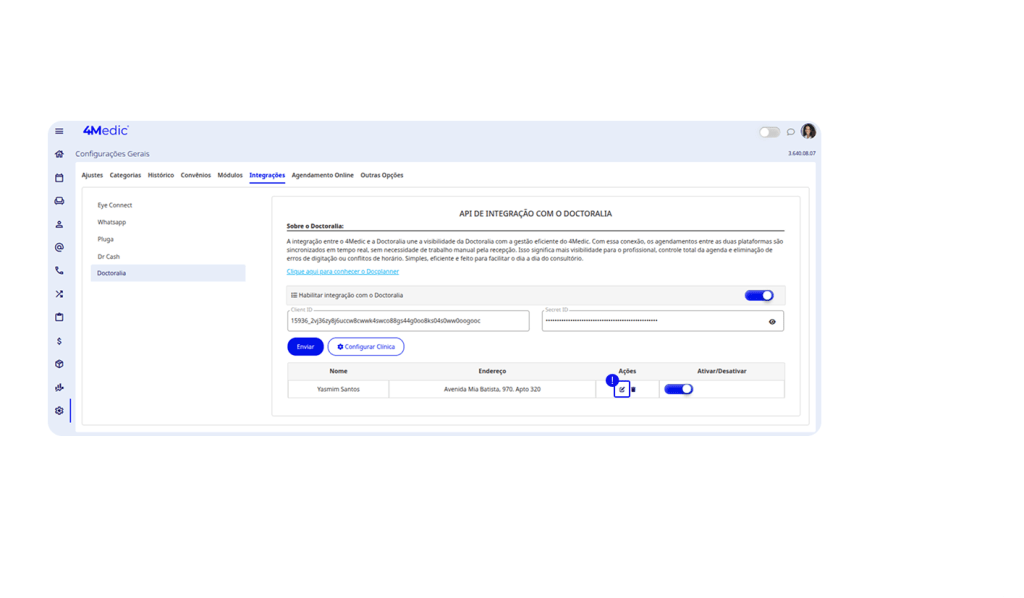Screen dimensions: 1024x598
Task: Open the Clique aqui para conhecer o Docplanner link
Action: 342,272
